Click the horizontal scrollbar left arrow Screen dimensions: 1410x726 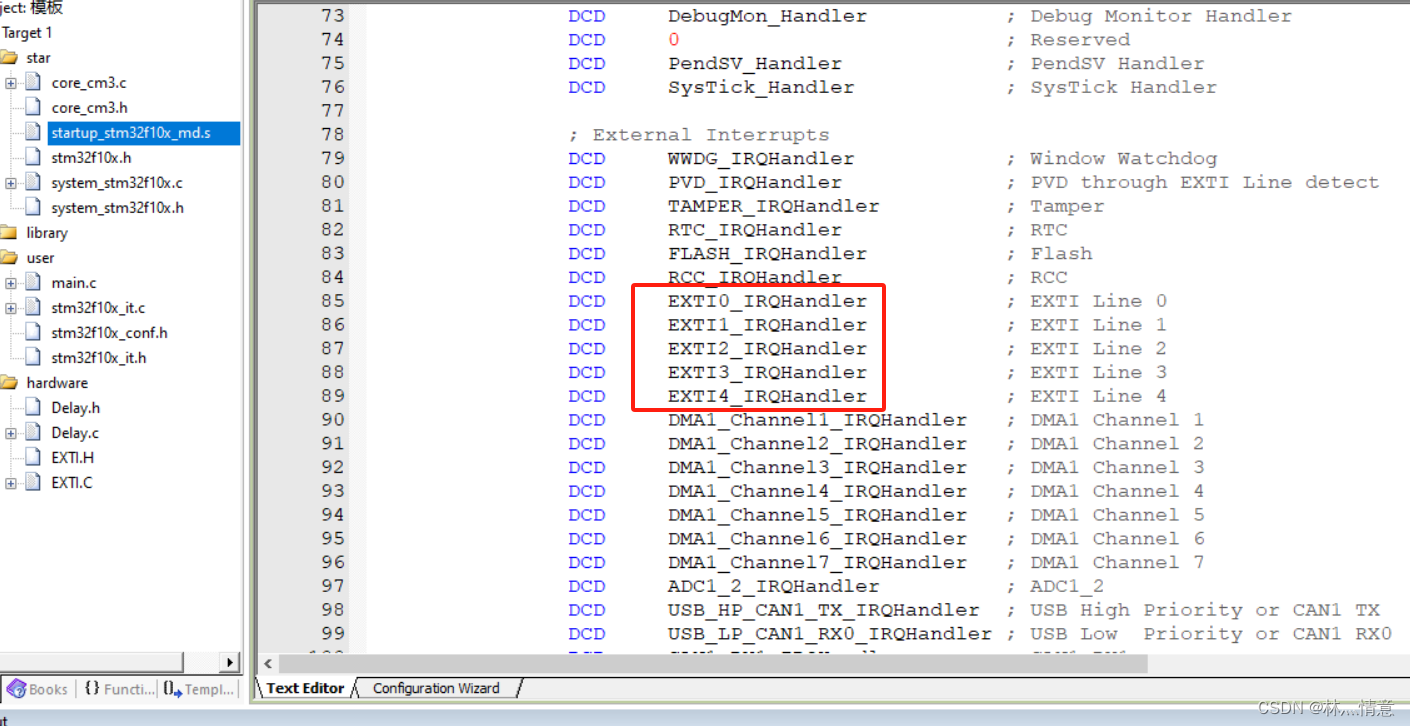pyautogui.click(x=267, y=663)
